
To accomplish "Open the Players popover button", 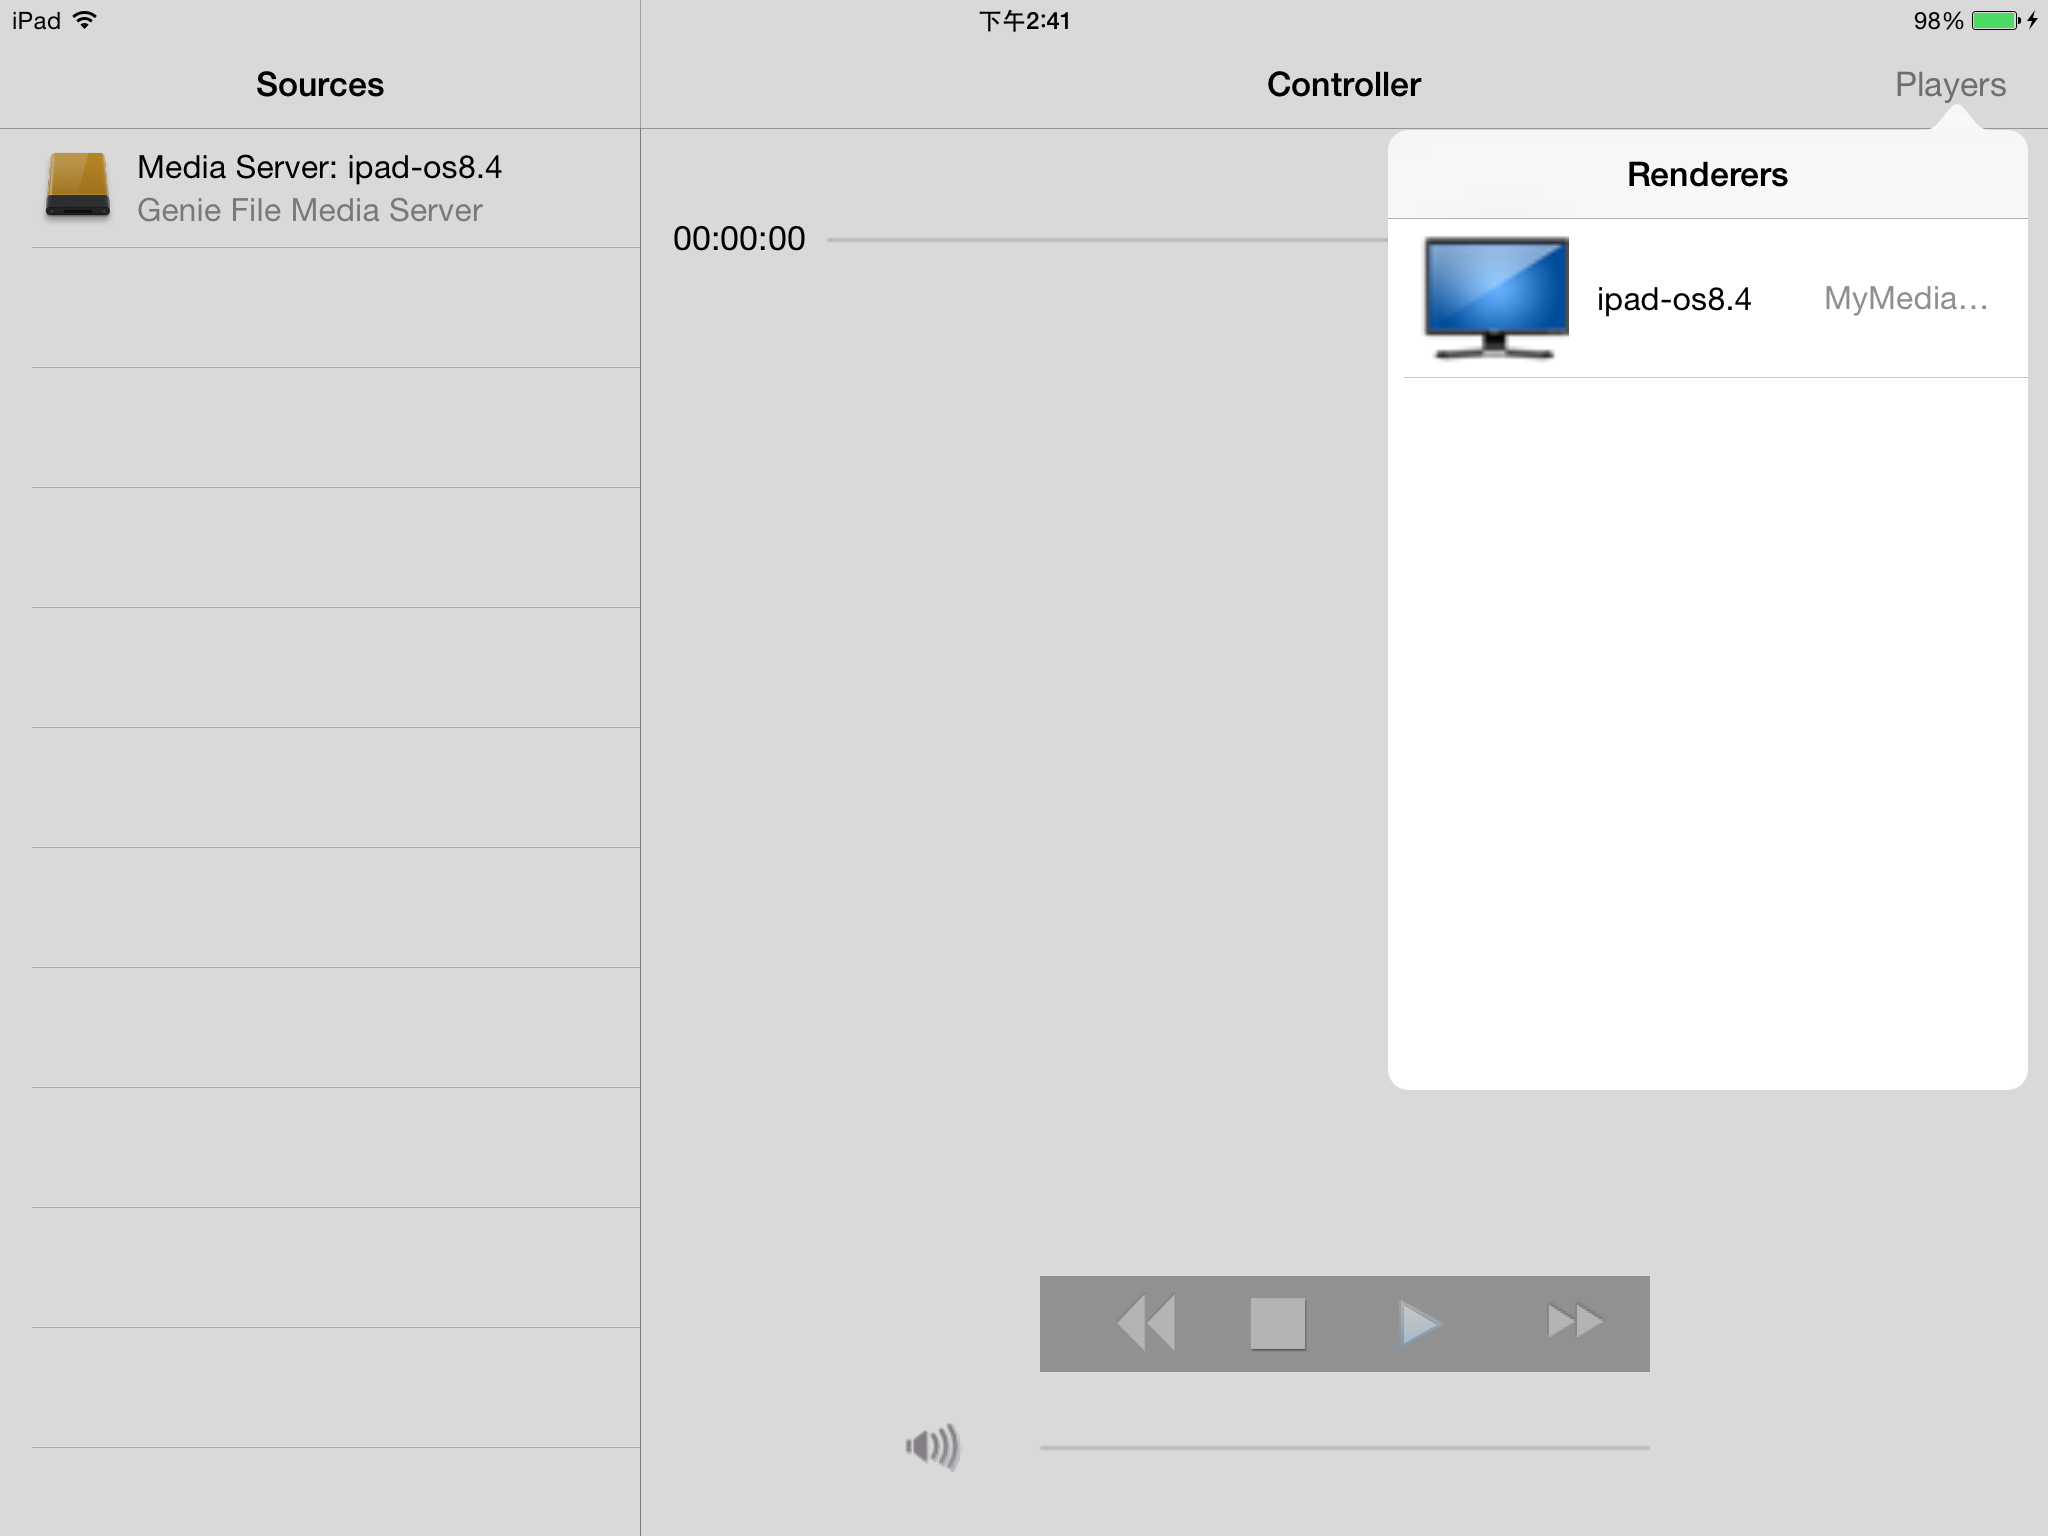I will (x=1949, y=85).
